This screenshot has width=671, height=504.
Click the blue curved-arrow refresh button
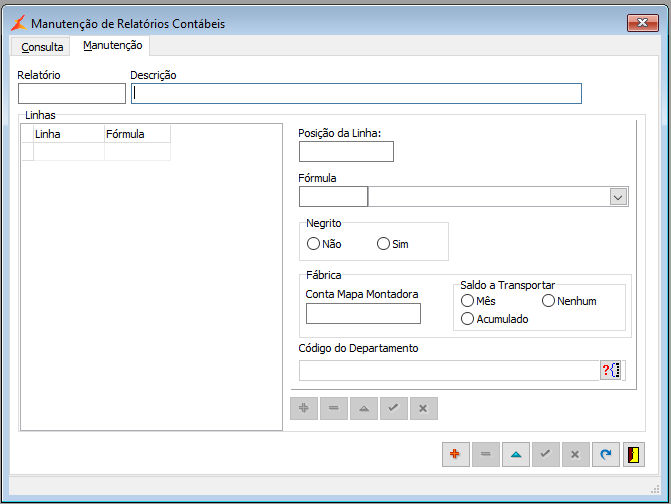[606, 454]
